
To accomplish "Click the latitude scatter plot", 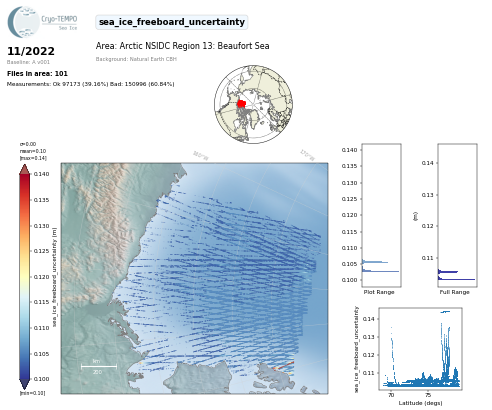I will click(x=420, y=349).
